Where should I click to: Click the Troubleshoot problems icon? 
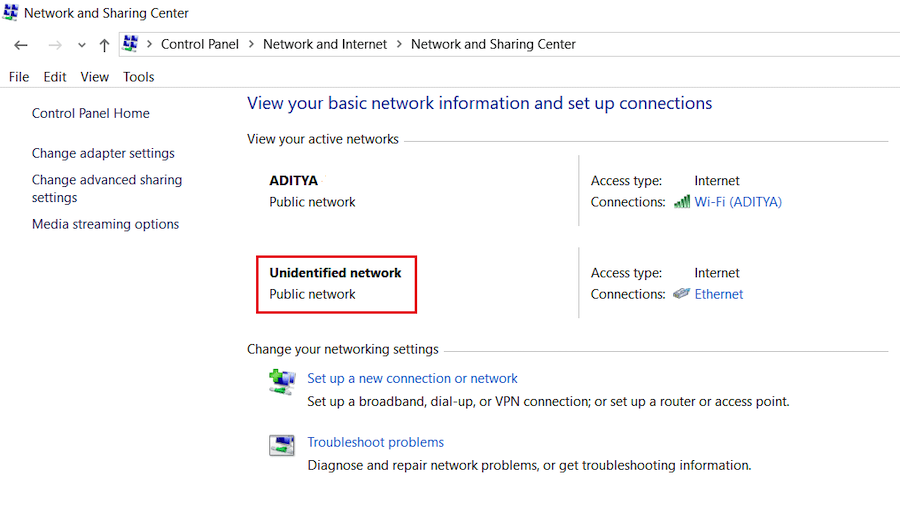(x=282, y=445)
